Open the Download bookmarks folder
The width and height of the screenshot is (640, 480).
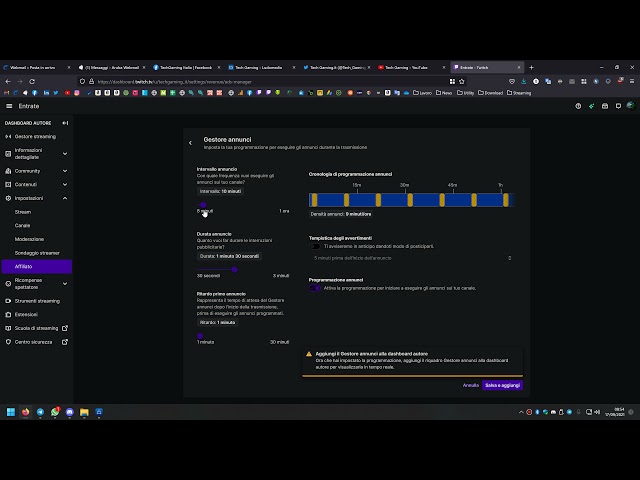[x=490, y=93]
